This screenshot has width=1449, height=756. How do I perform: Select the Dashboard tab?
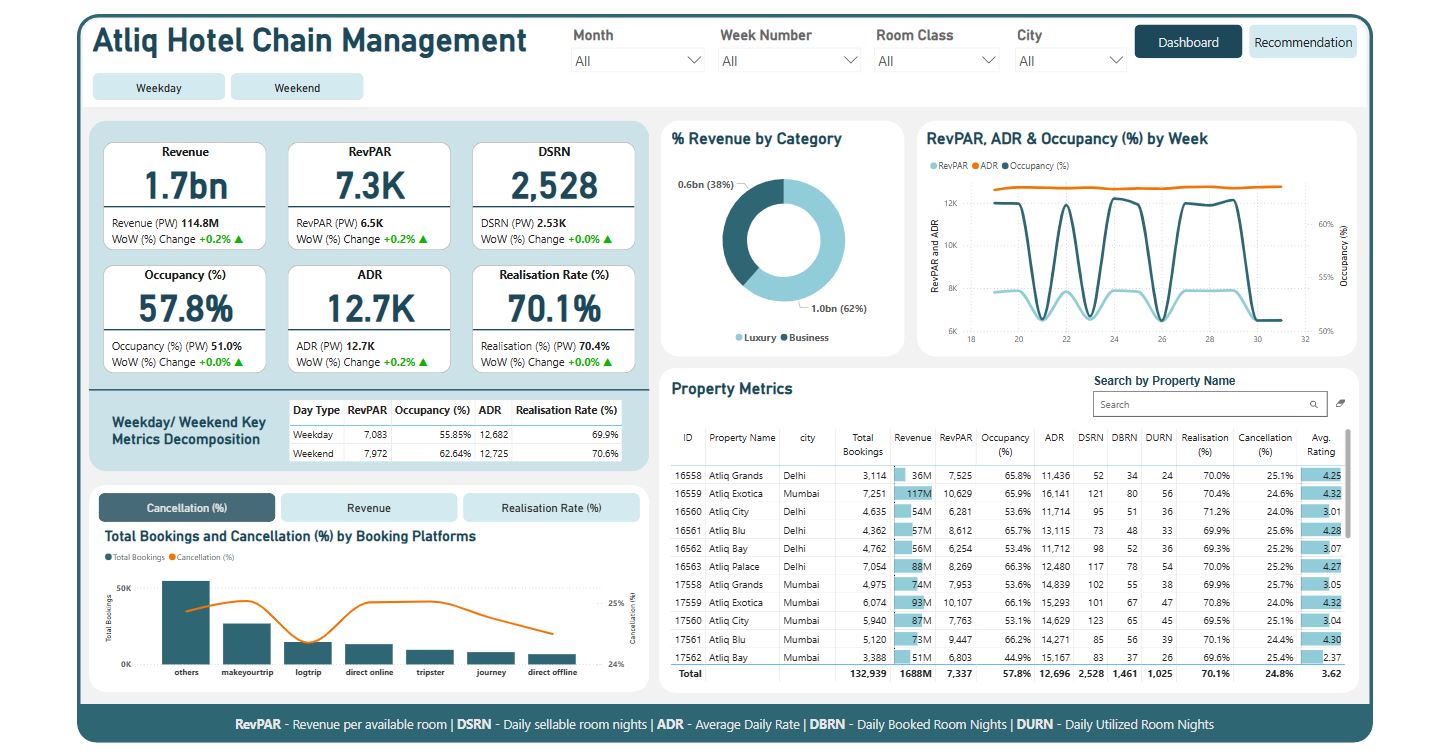(1188, 42)
